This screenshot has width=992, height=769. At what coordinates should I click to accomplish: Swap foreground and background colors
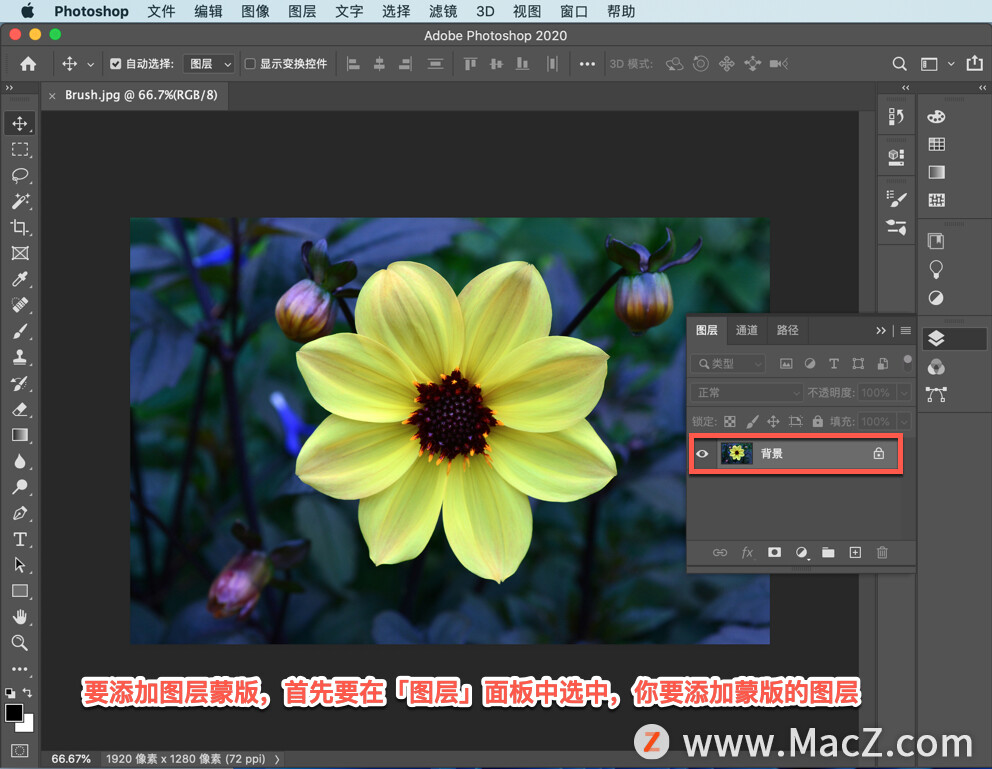(27, 692)
